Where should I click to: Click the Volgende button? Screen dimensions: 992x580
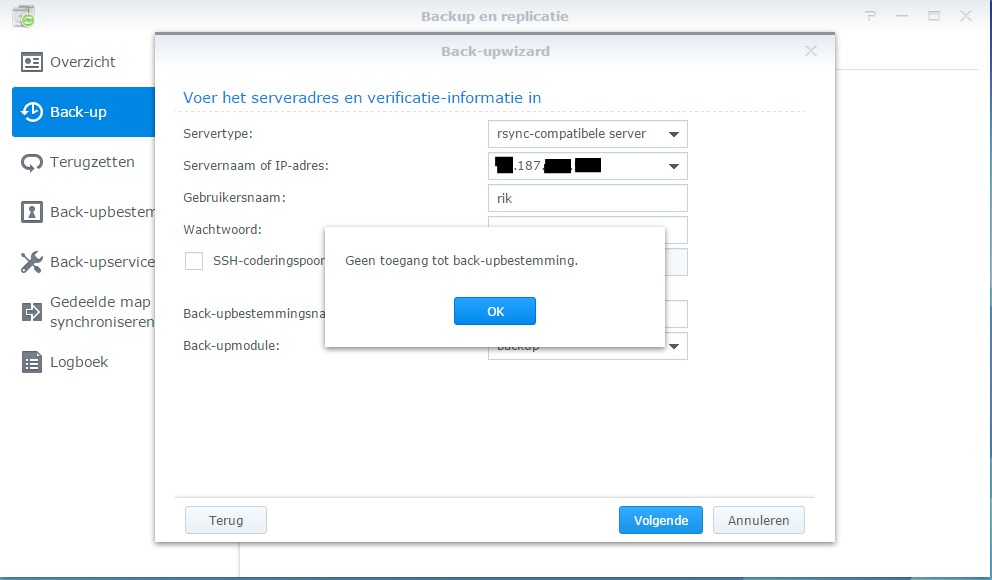(x=660, y=520)
